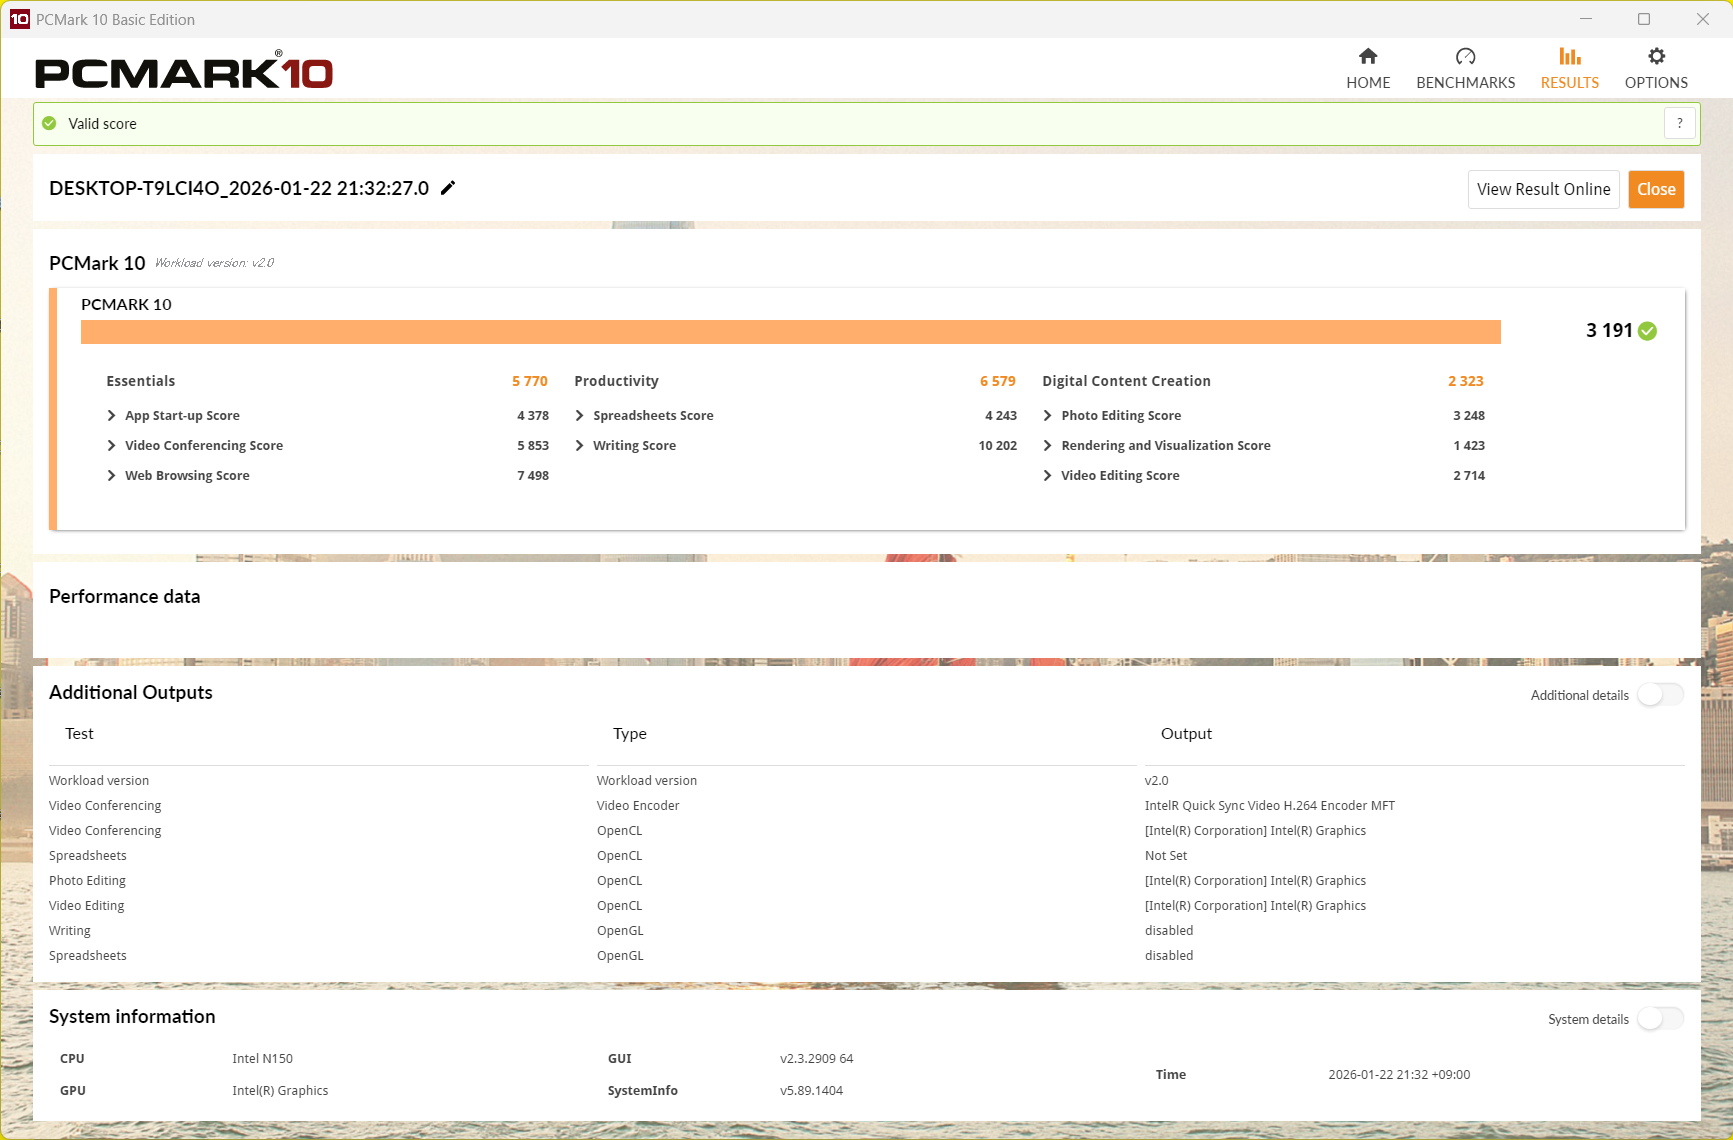
Task: Click the Digital Content Creation score 2 323
Action: 1466,381
